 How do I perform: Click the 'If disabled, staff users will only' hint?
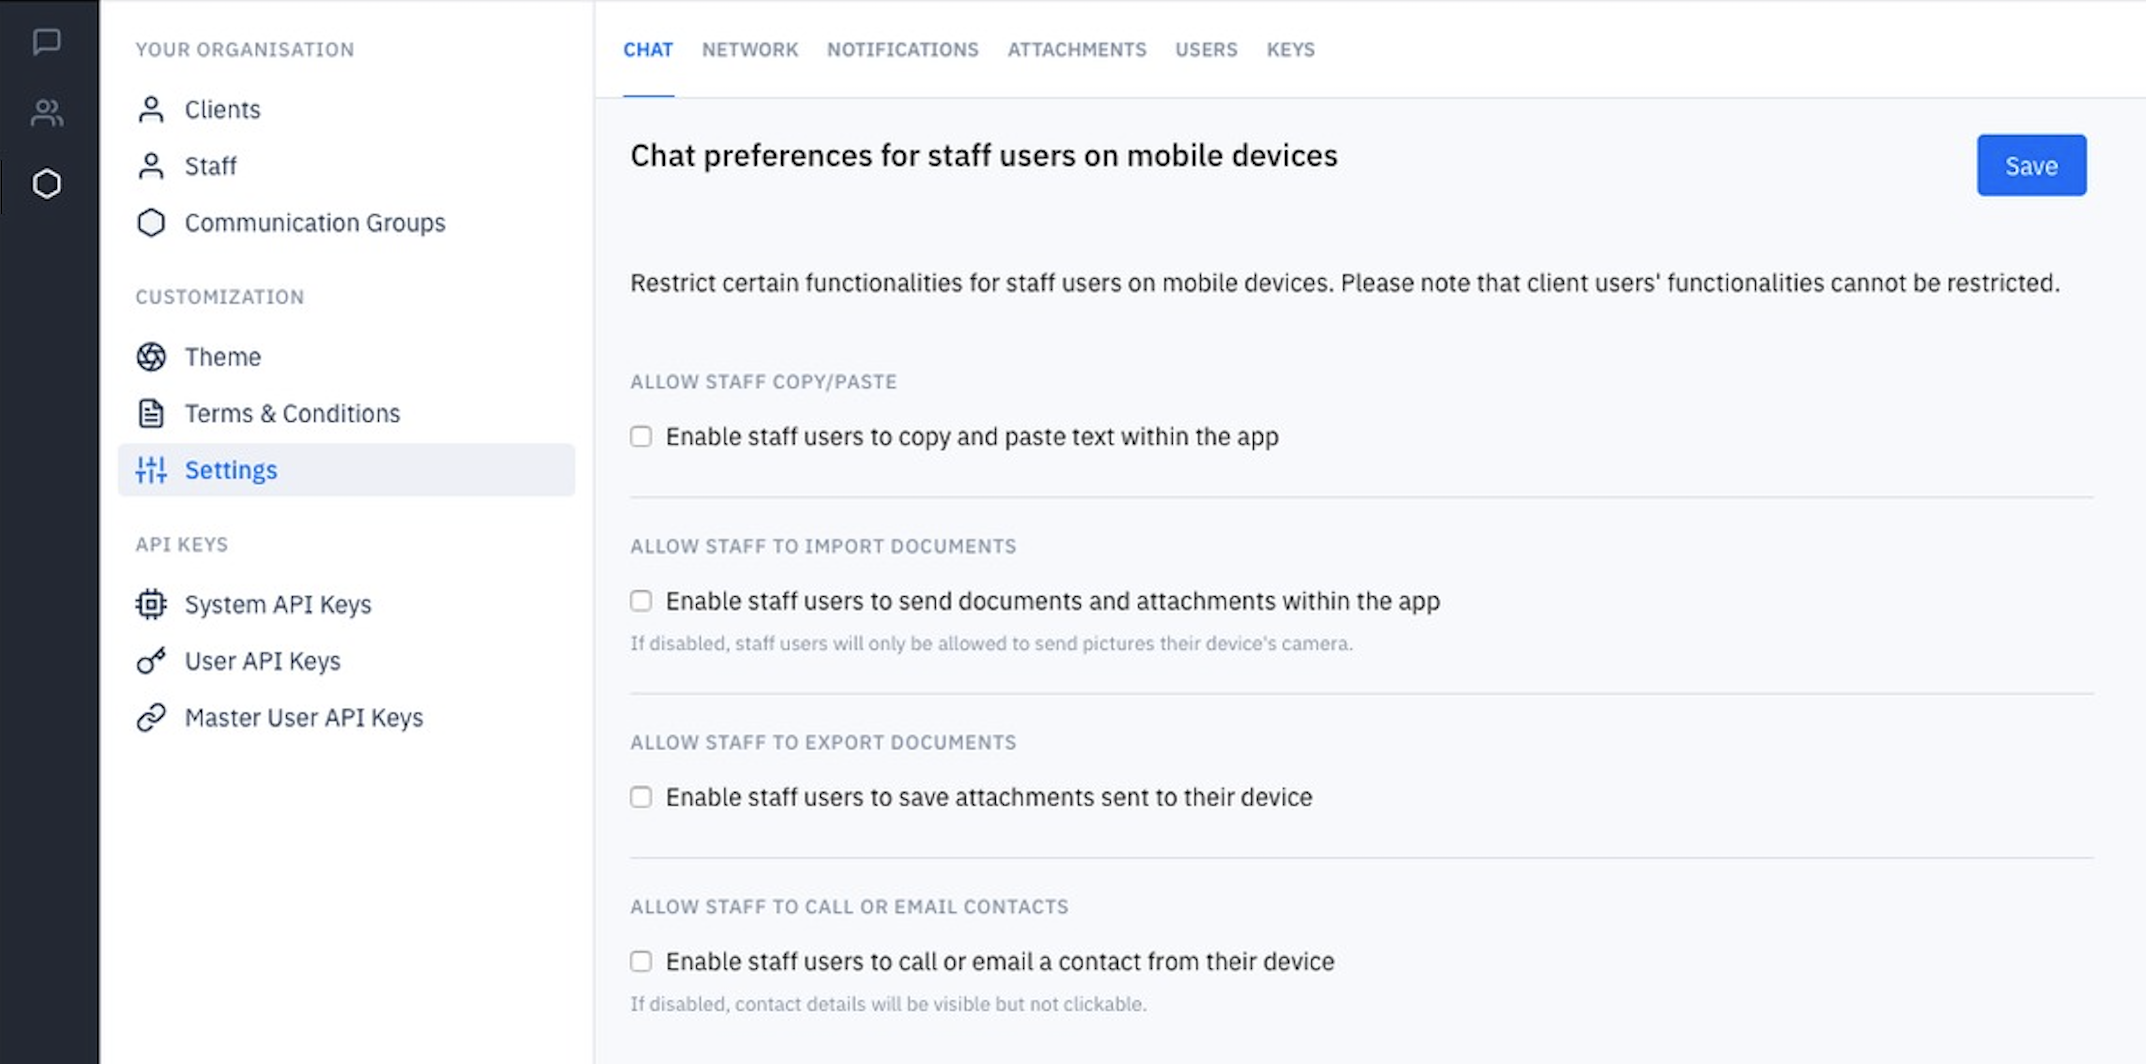(x=991, y=644)
